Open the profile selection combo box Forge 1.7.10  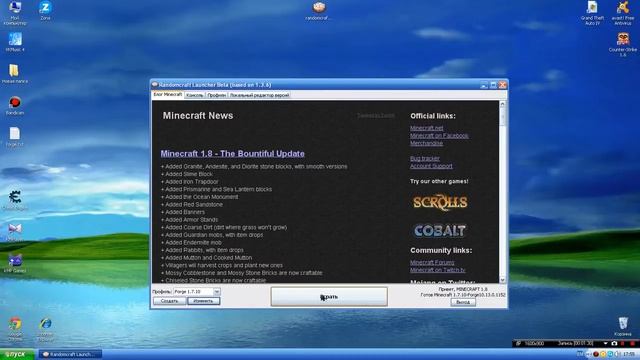point(197,291)
